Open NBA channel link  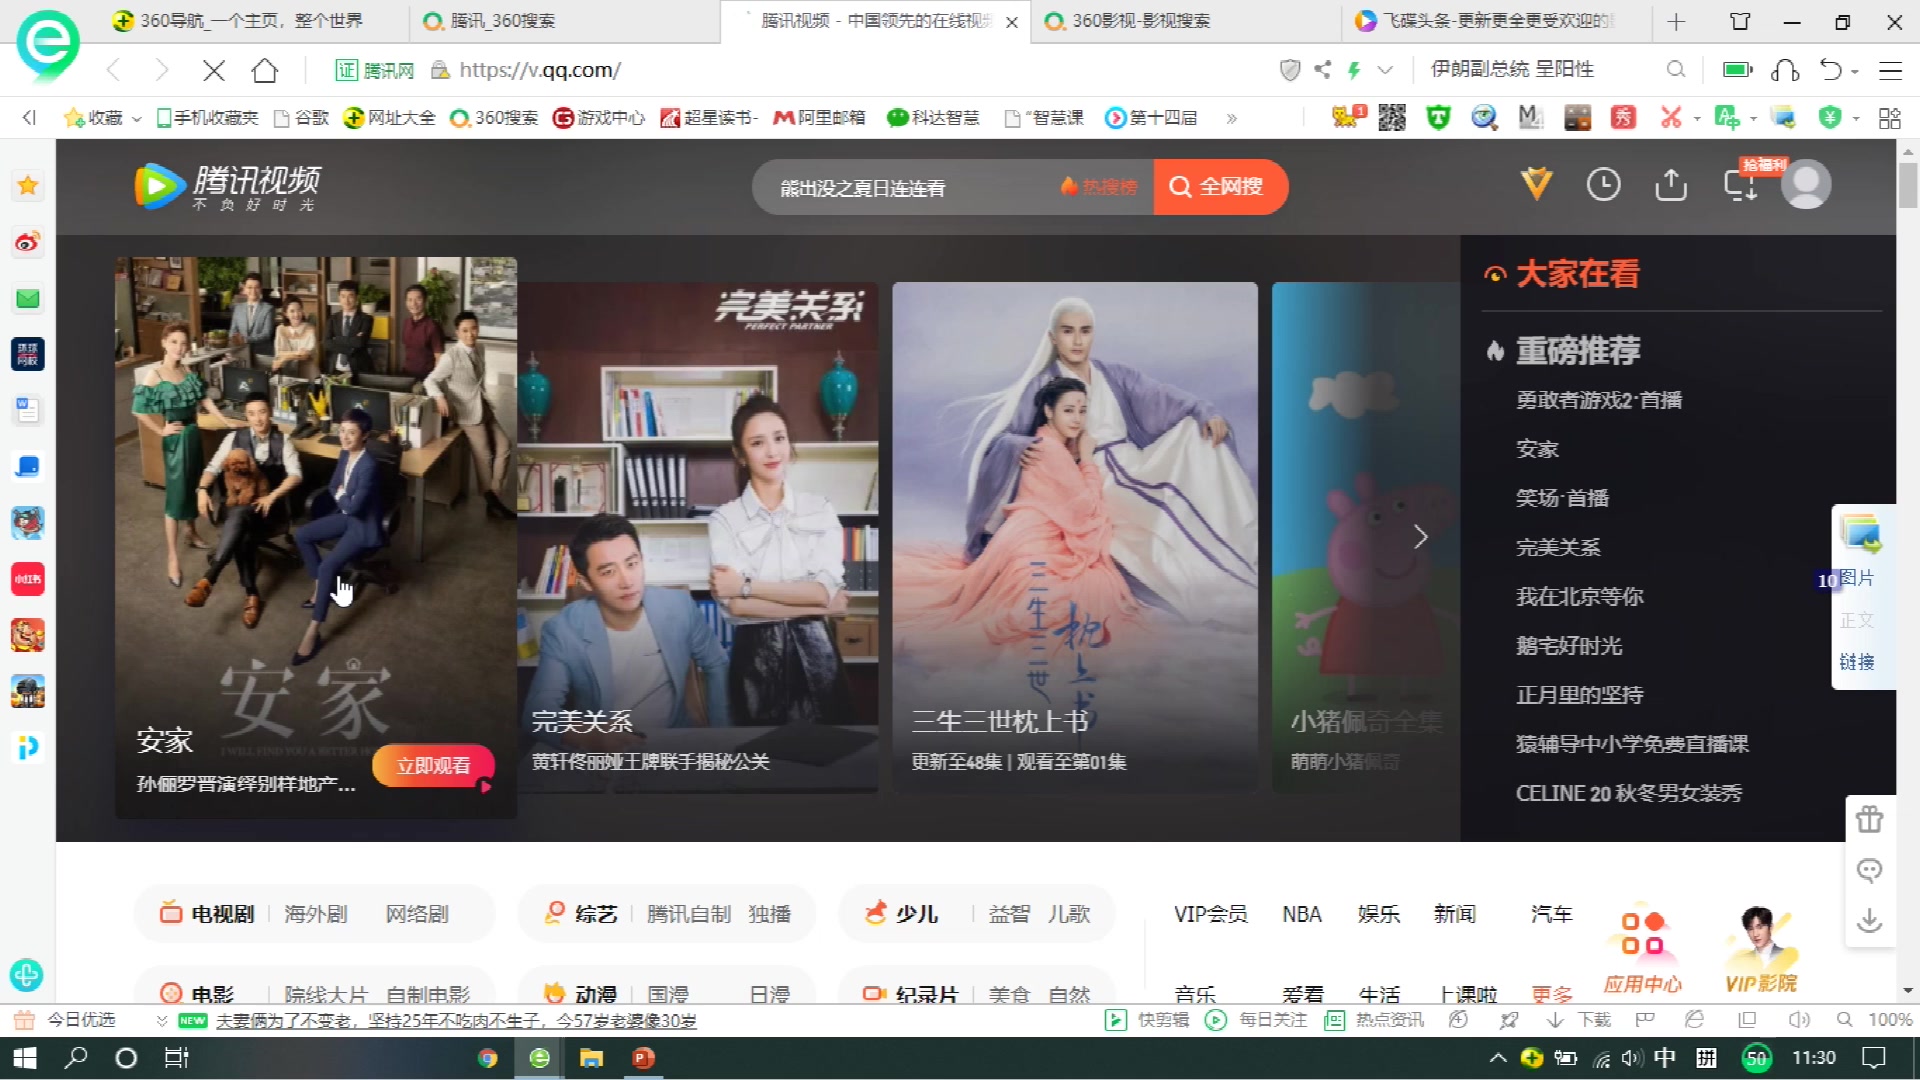pos(1302,914)
